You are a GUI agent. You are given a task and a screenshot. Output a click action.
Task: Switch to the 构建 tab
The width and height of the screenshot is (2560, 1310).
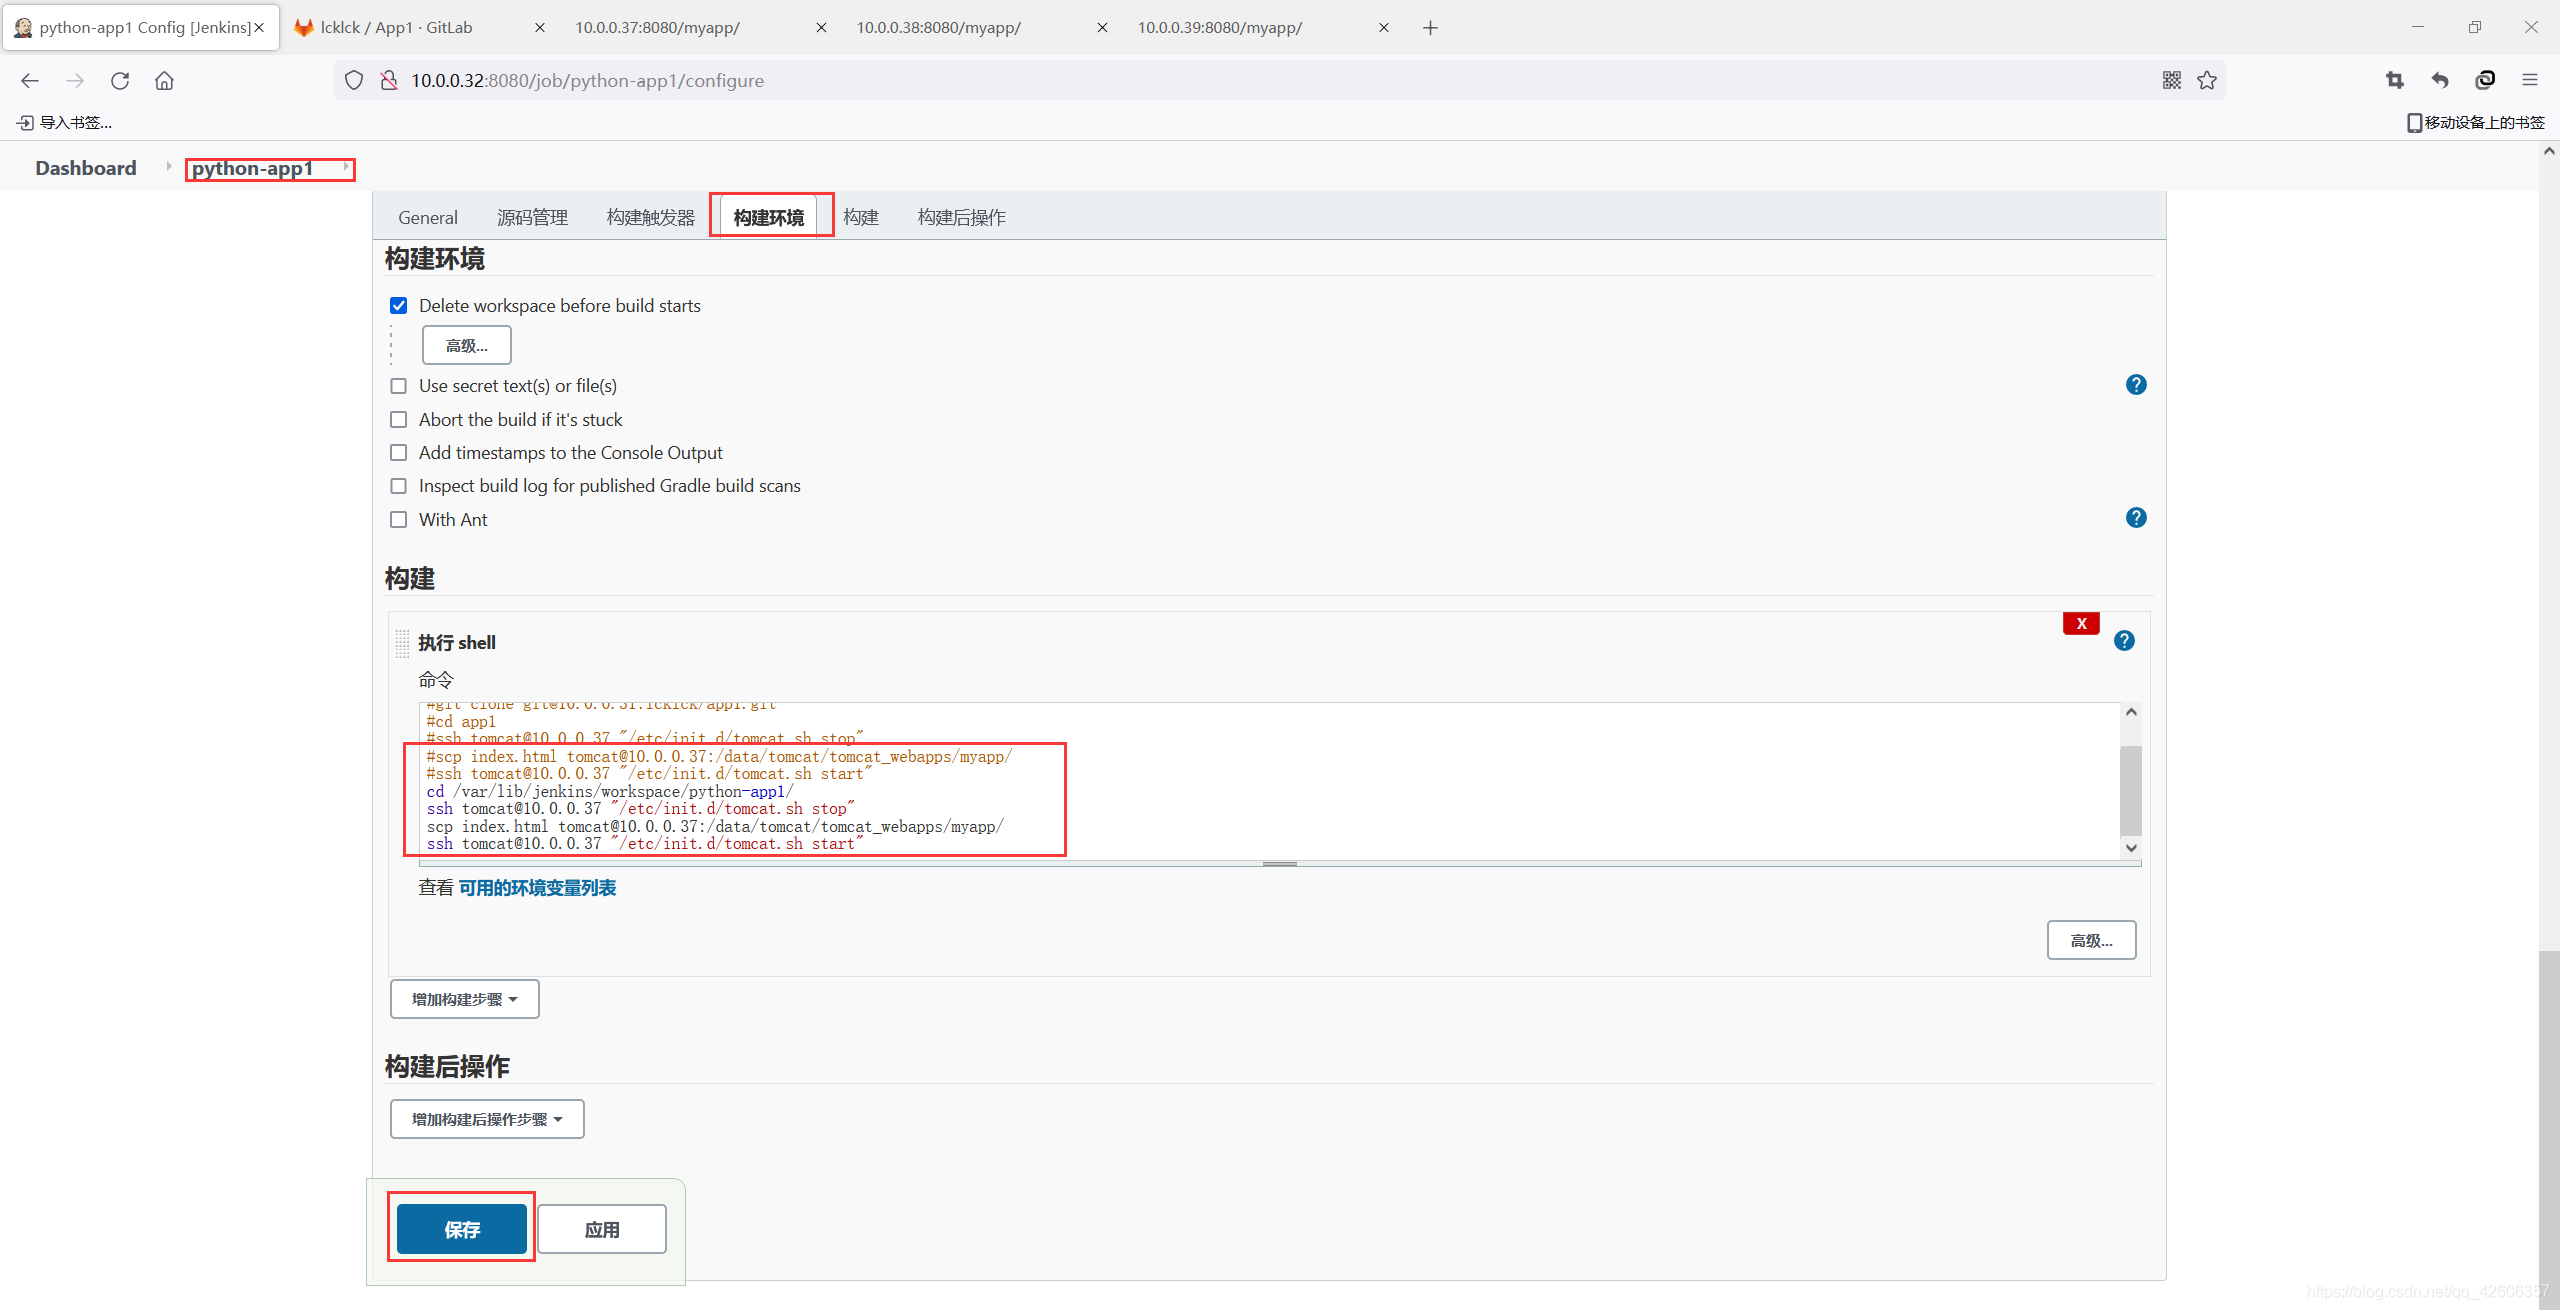[x=861, y=217]
